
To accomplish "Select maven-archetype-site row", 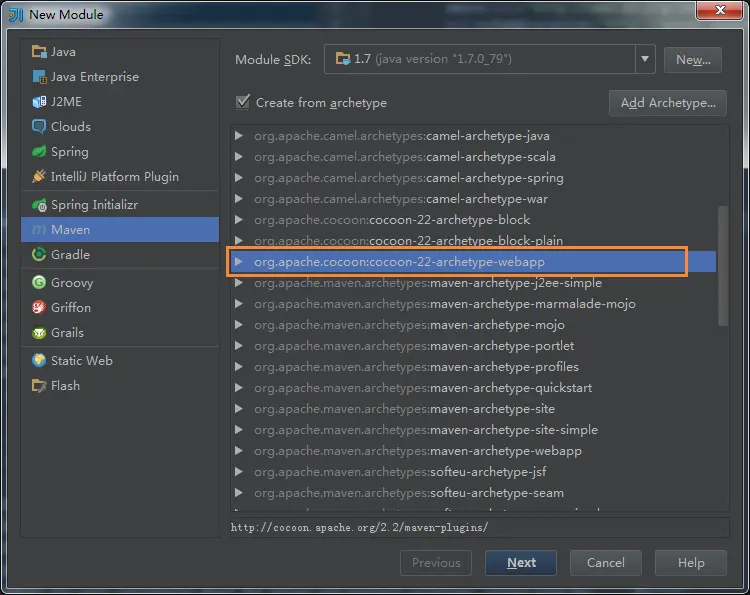I will [474, 408].
